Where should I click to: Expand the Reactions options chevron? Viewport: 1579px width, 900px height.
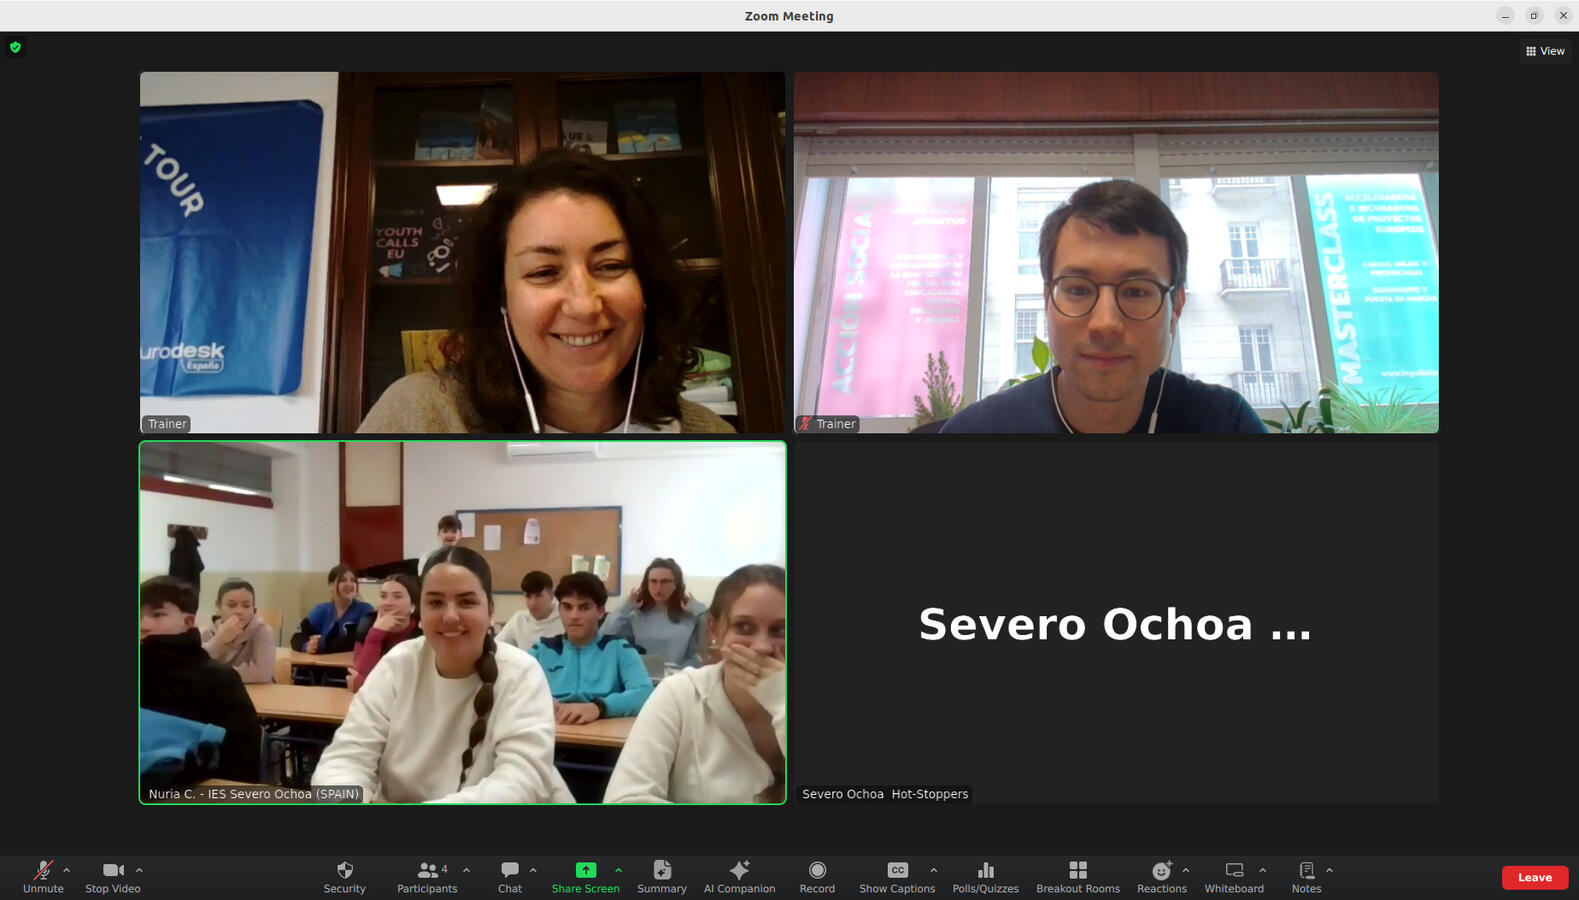(x=1186, y=870)
